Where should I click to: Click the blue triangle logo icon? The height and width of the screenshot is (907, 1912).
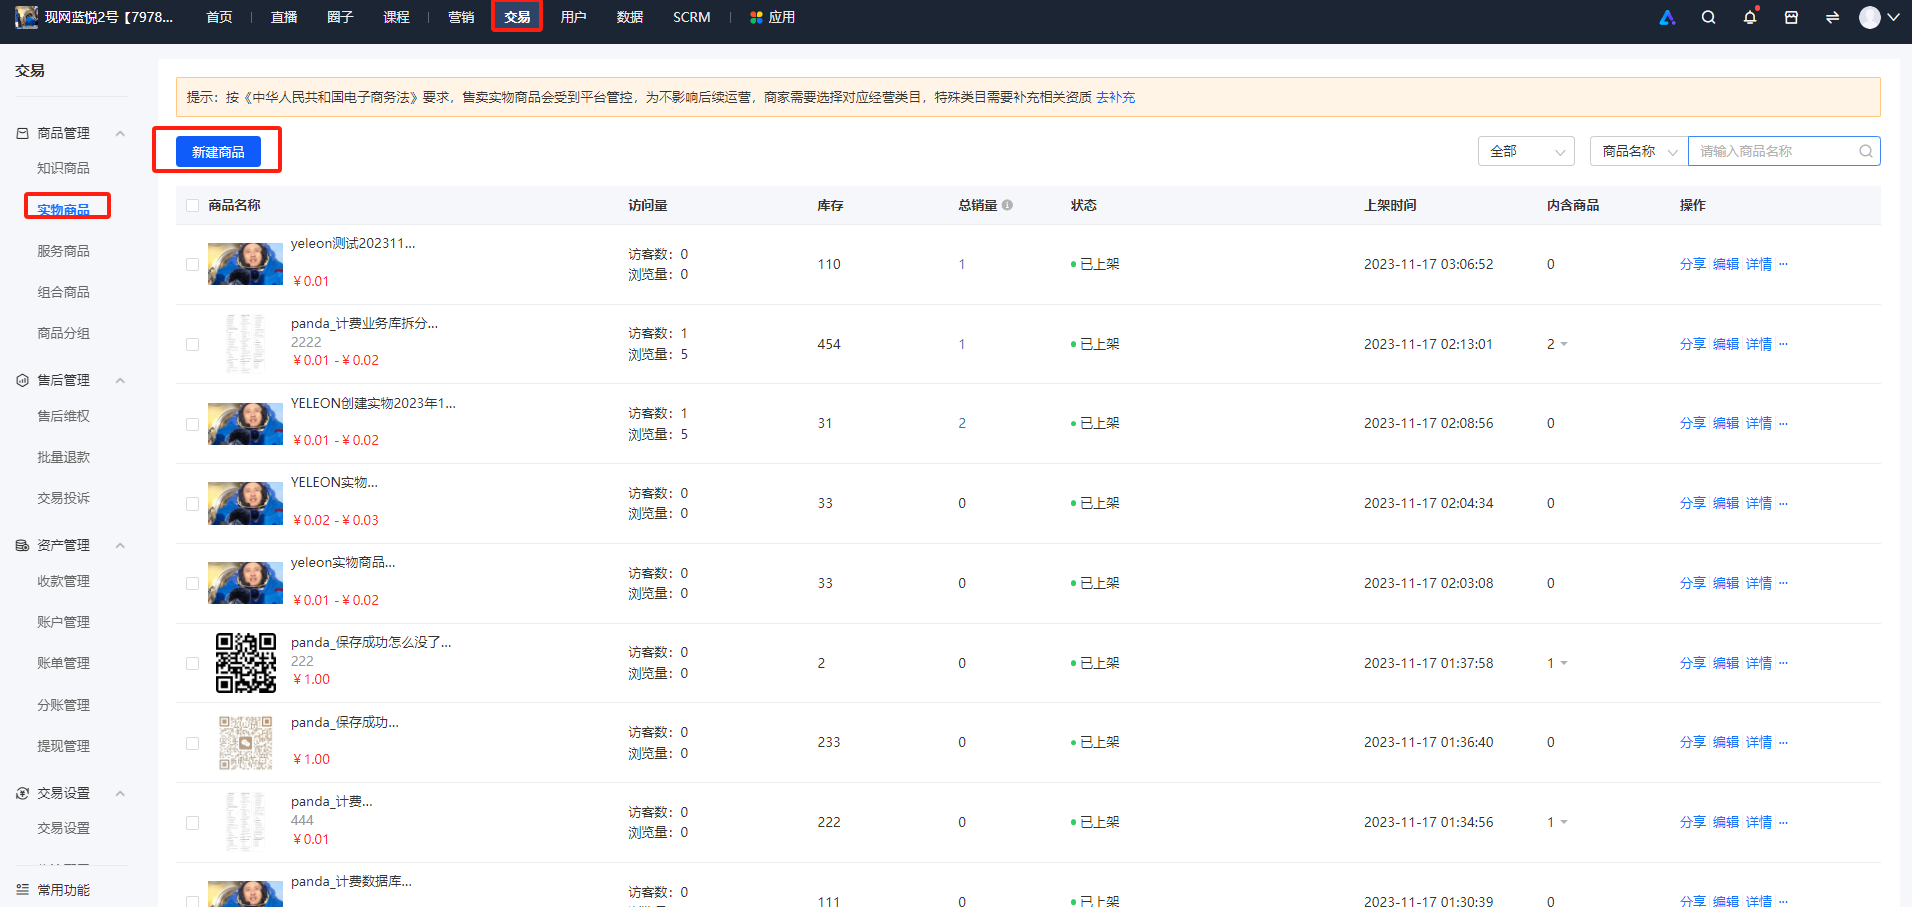coord(1667,17)
